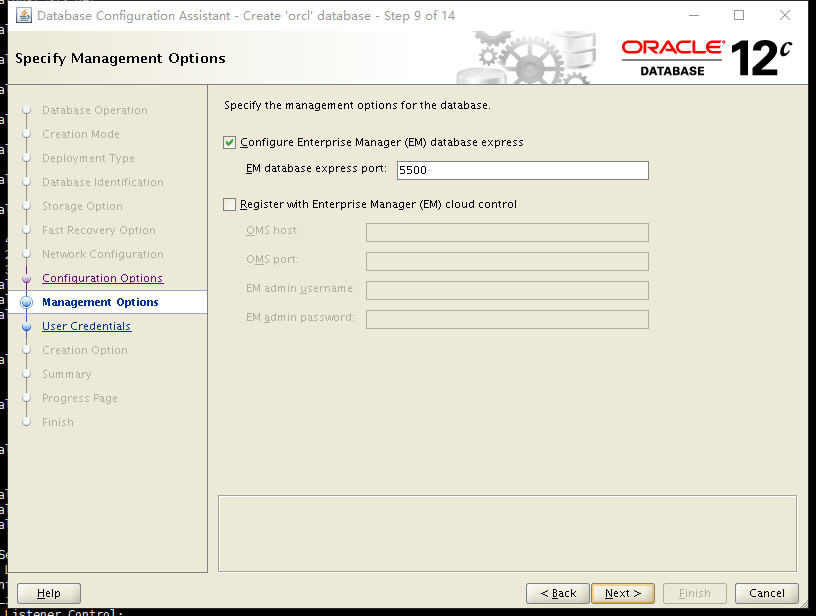816x616 pixels.
Task: Click the 'Specify Management Options' heading
Action: (120, 58)
